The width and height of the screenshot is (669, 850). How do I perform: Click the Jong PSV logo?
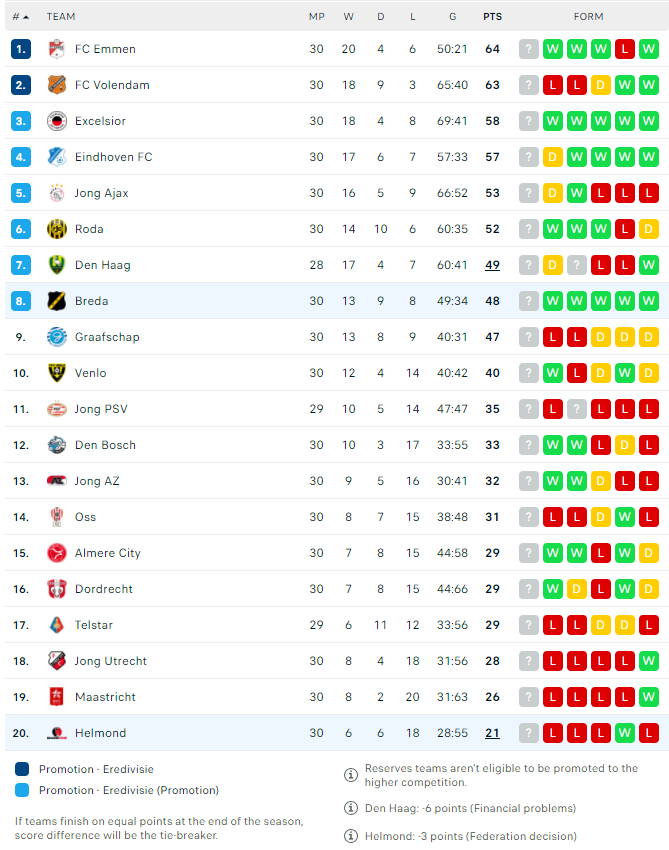(56, 409)
